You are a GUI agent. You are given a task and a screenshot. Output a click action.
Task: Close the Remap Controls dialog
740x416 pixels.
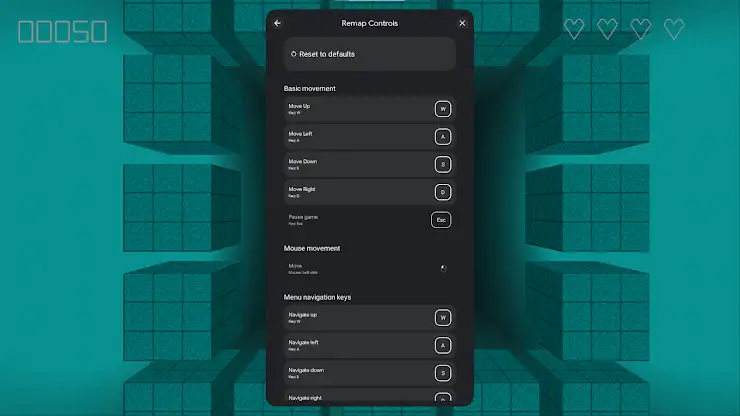[x=462, y=23]
